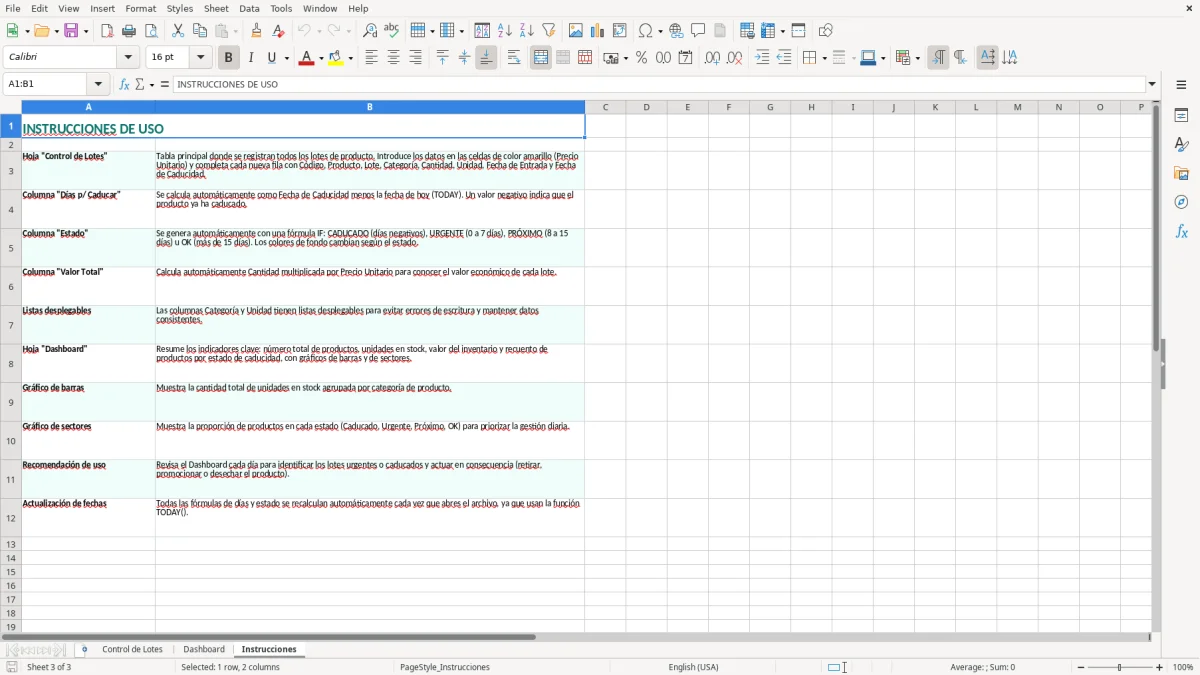Viewport: 1200px width, 675px height.
Task: Sort ascending A to Z
Action: 504,31
